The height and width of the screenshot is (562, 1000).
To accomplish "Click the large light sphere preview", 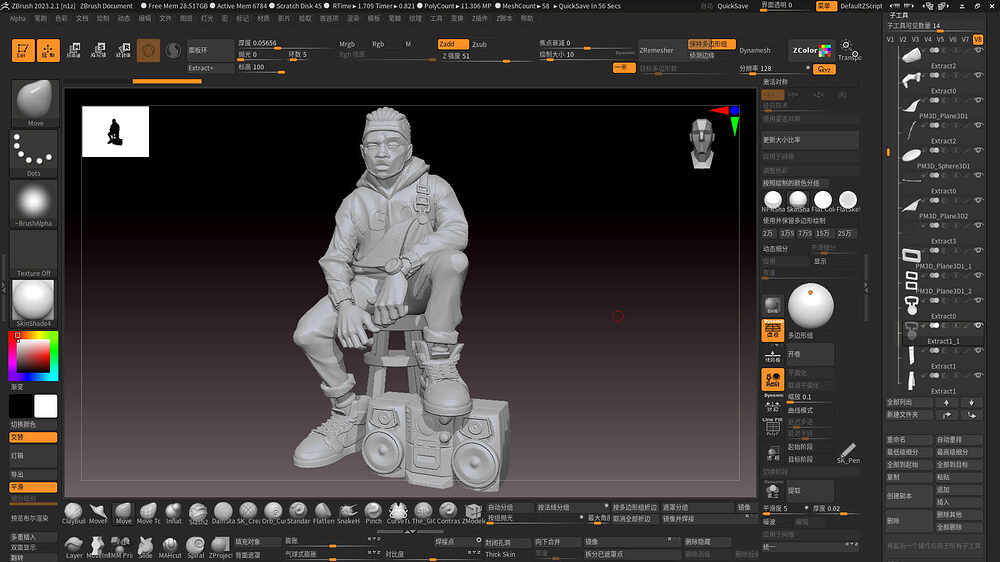I will pos(811,306).
